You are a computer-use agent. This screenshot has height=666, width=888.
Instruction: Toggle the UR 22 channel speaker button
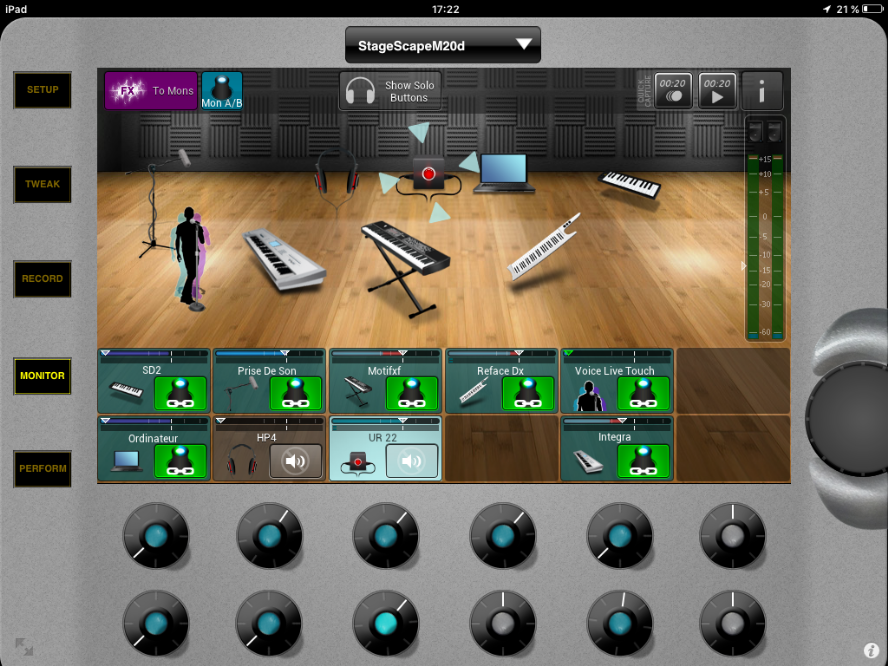pyautogui.click(x=412, y=461)
